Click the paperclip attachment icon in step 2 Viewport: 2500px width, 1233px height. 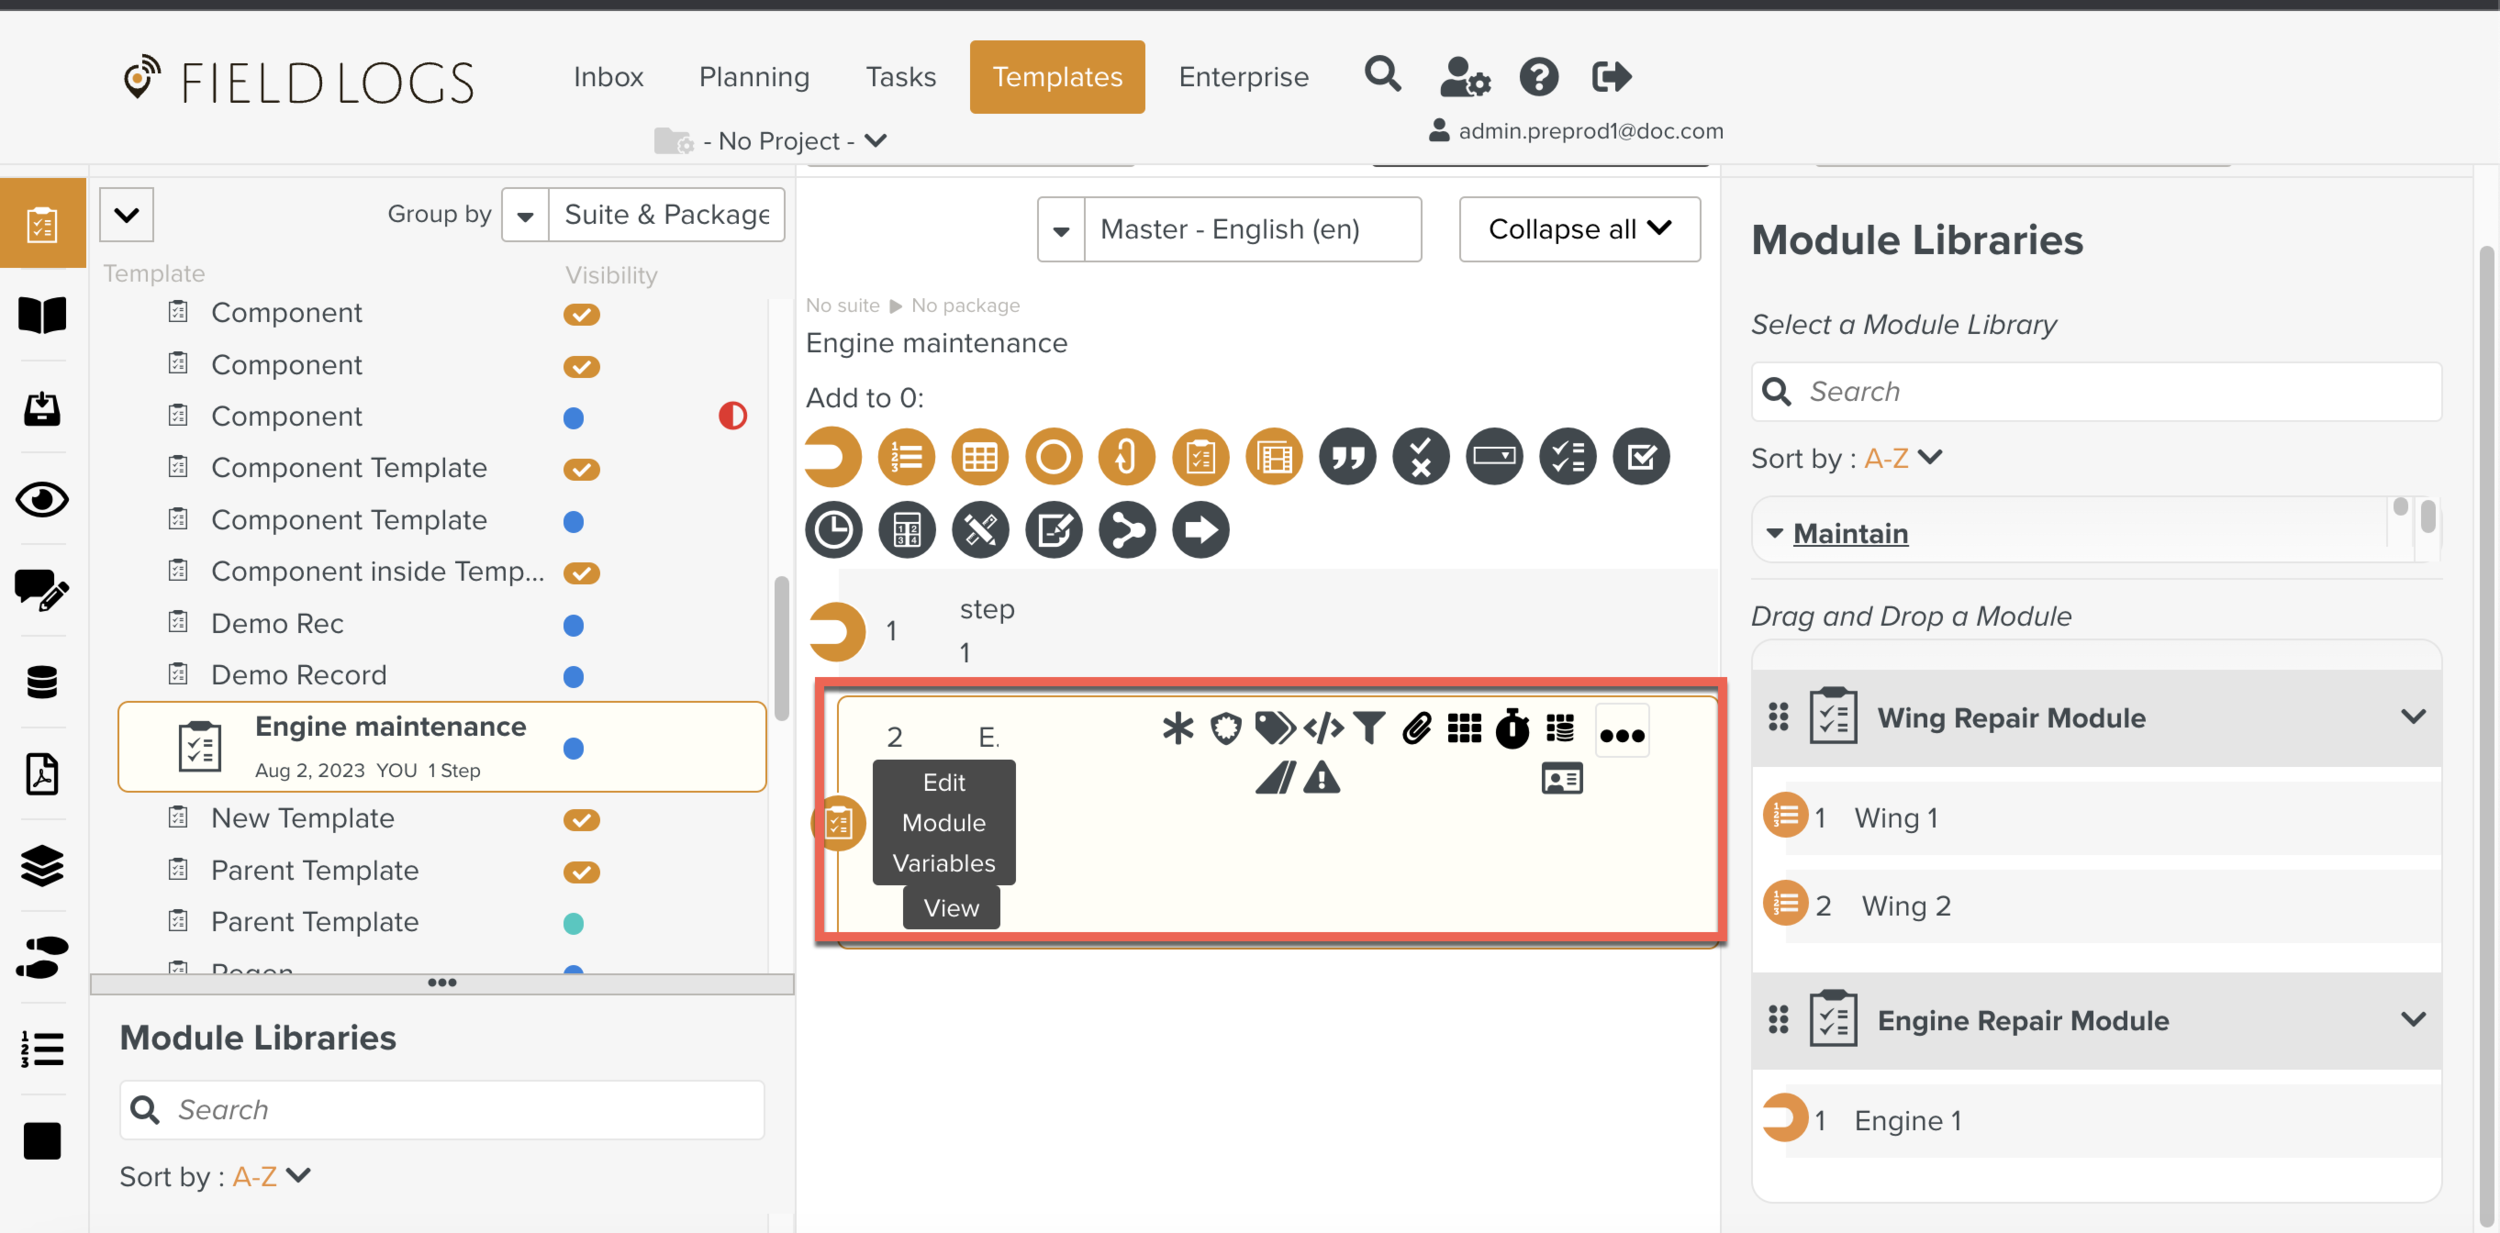point(1416,729)
